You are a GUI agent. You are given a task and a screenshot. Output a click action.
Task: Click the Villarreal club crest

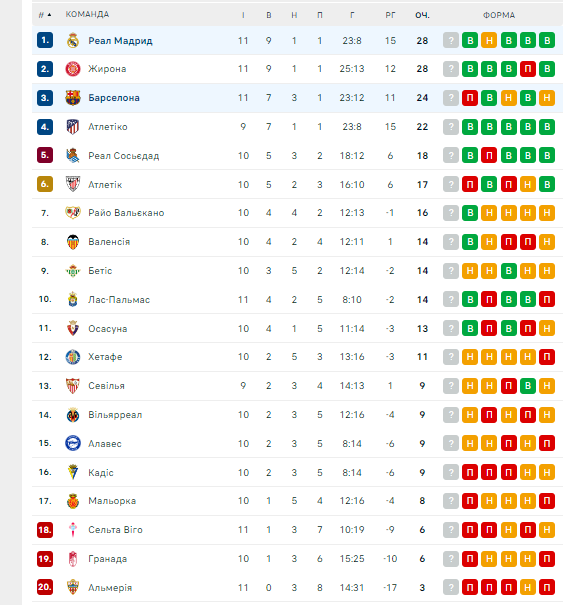(x=73, y=415)
